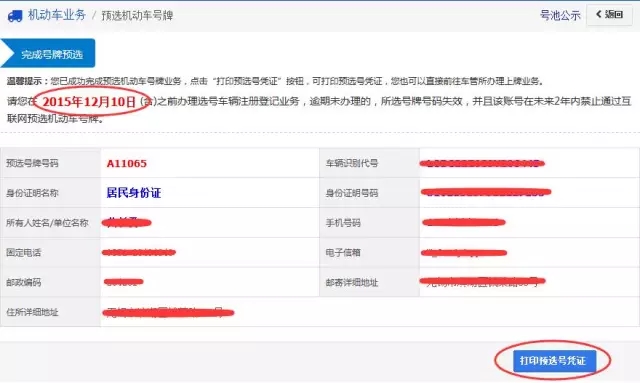
Task: Click the blue truck icon in header
Action: coord(15,16)
